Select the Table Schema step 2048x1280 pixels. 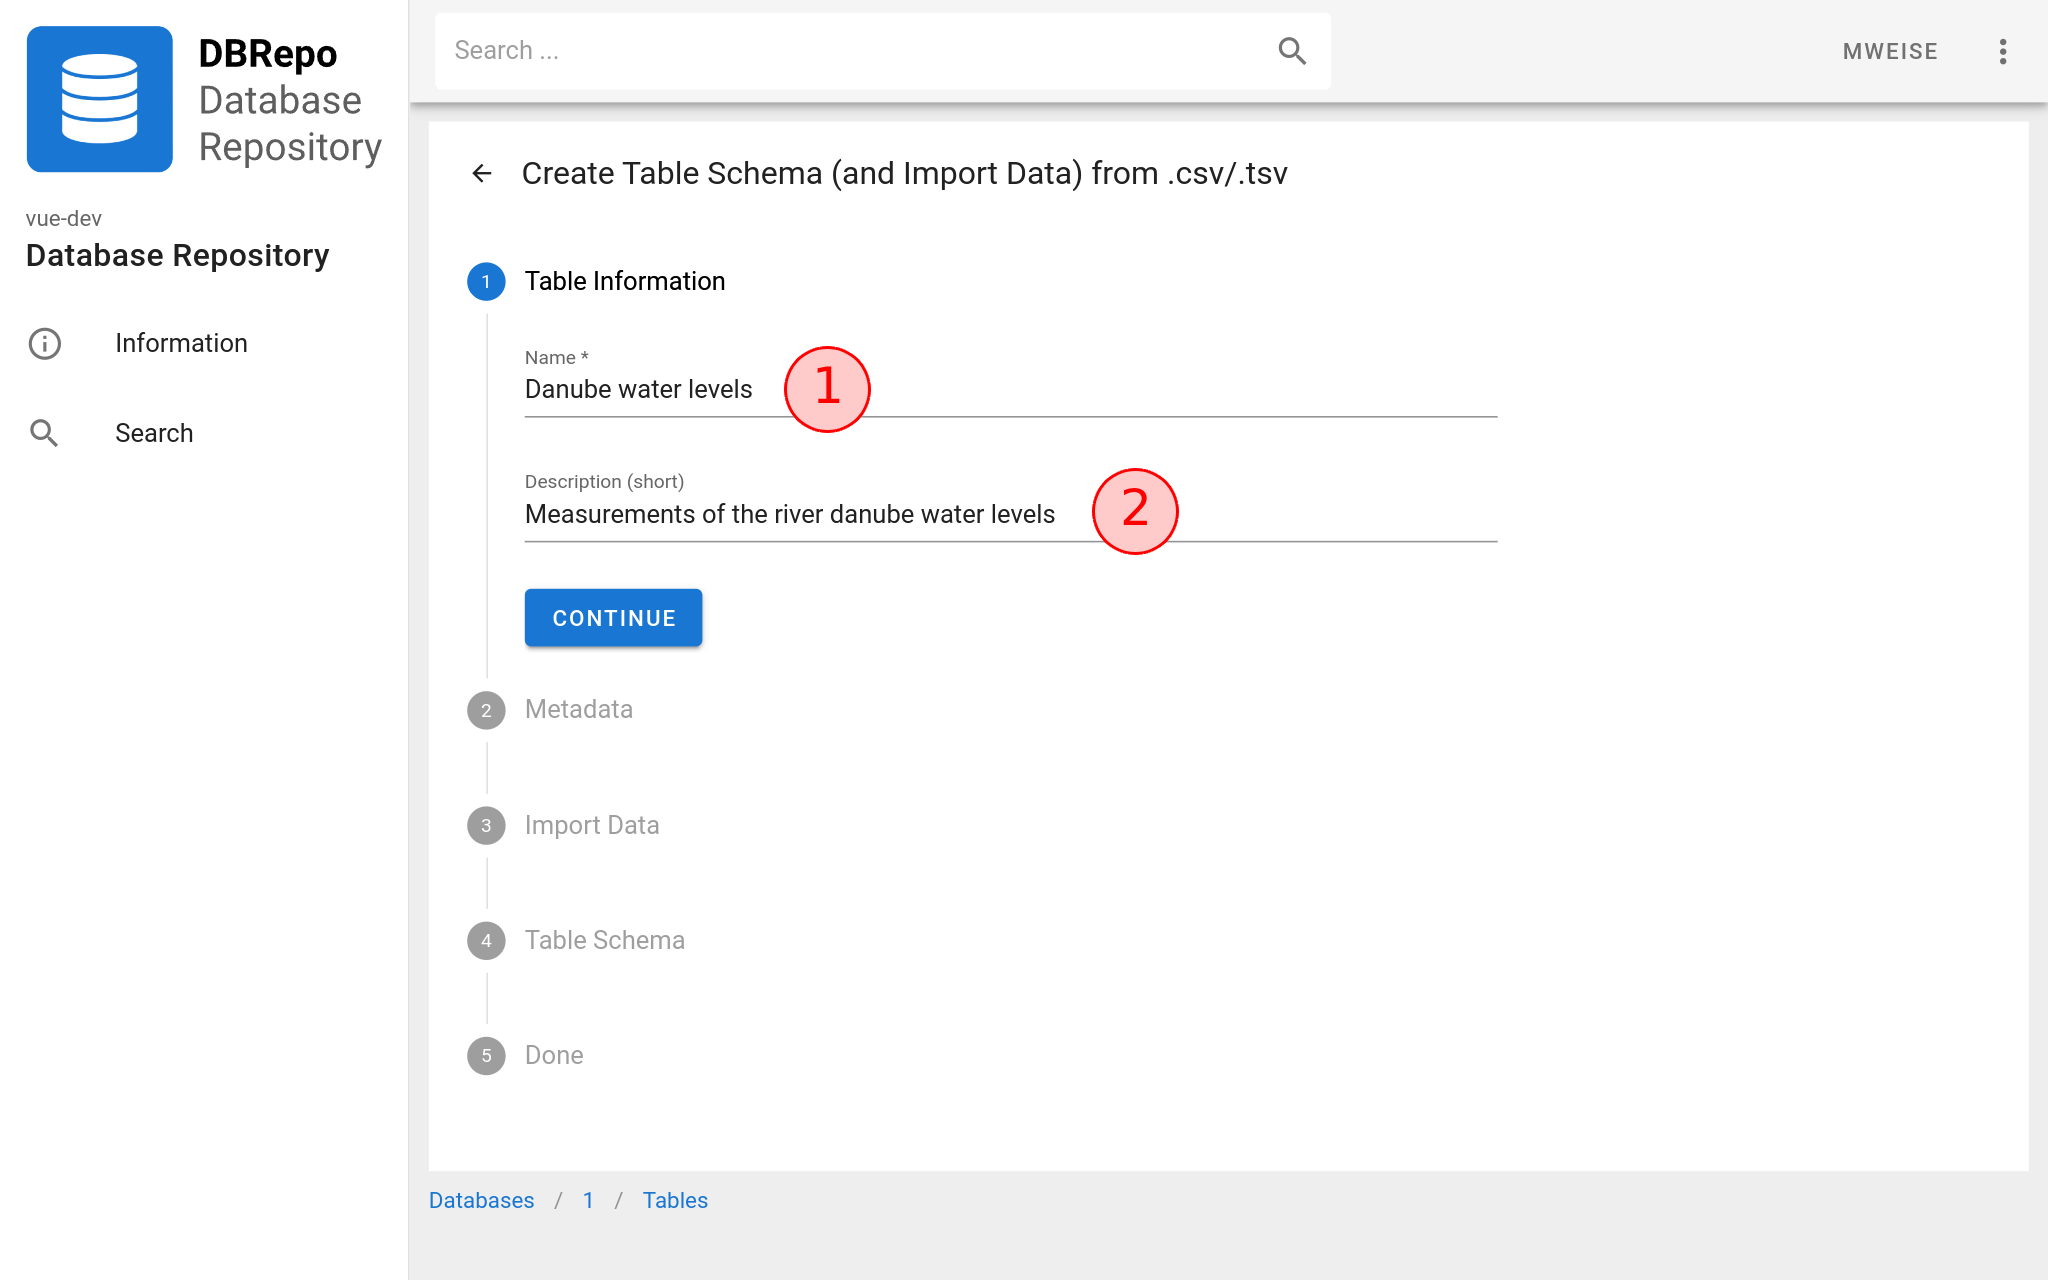coord(576,941)
